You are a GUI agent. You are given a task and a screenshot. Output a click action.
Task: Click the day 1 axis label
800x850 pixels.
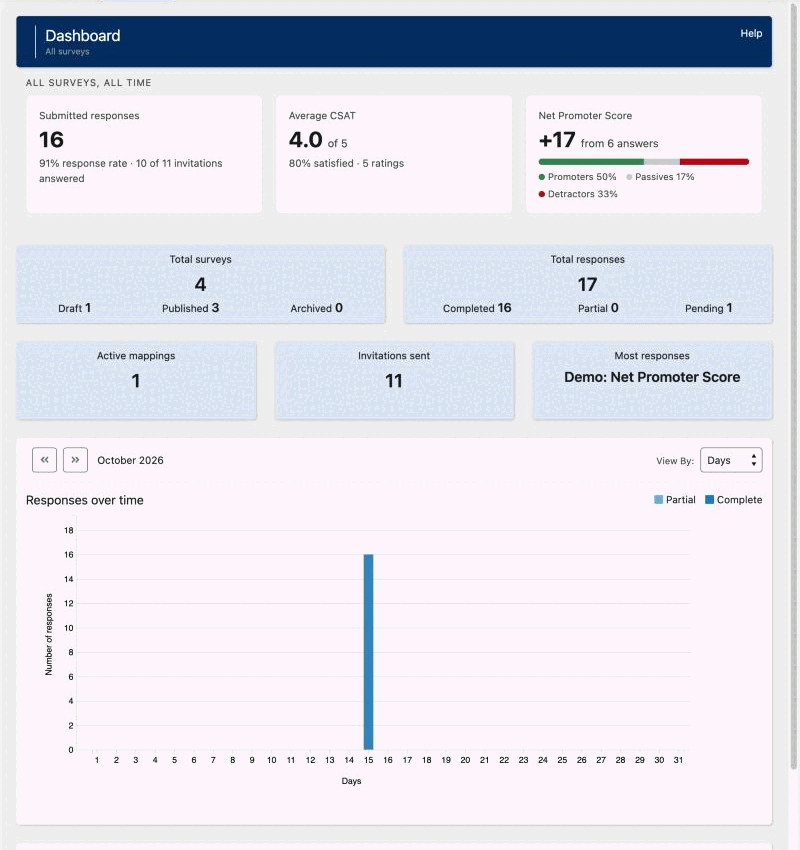[x=97, y=760]
